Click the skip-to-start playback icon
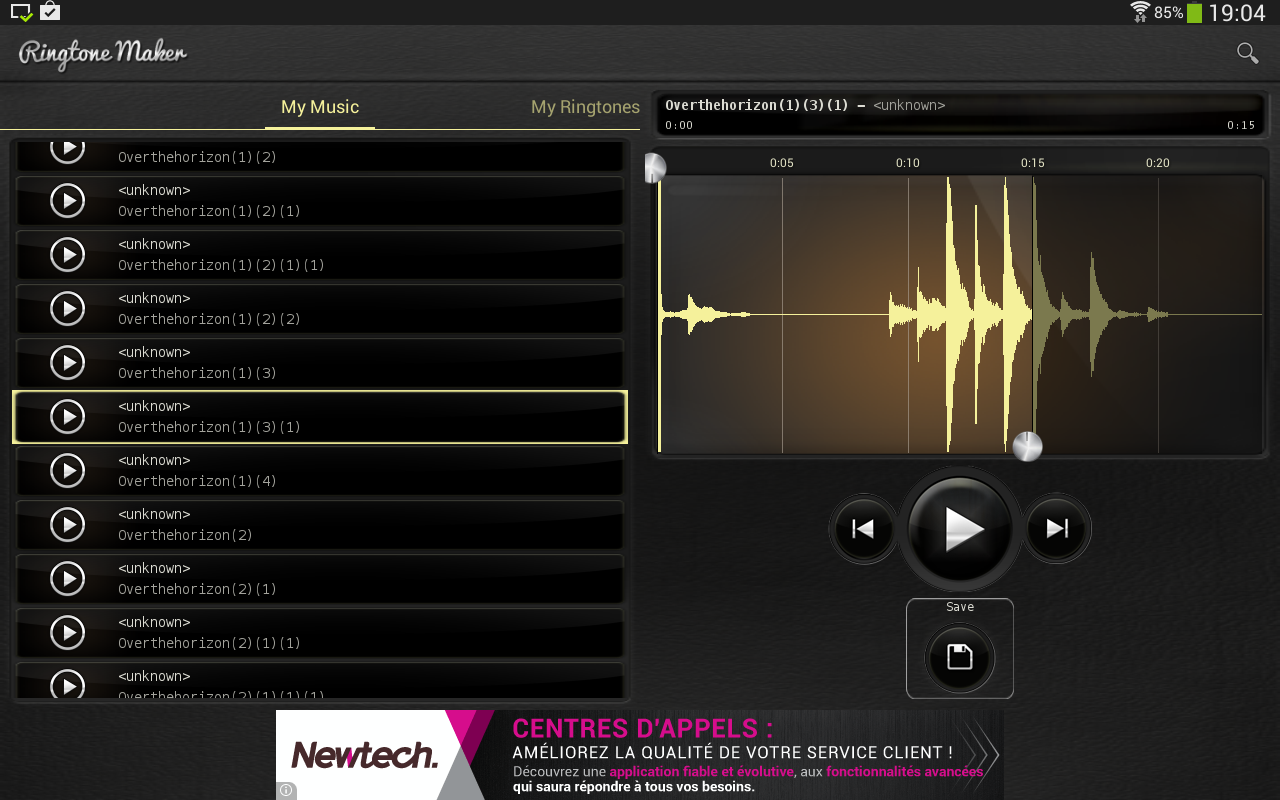 (862, 528)
